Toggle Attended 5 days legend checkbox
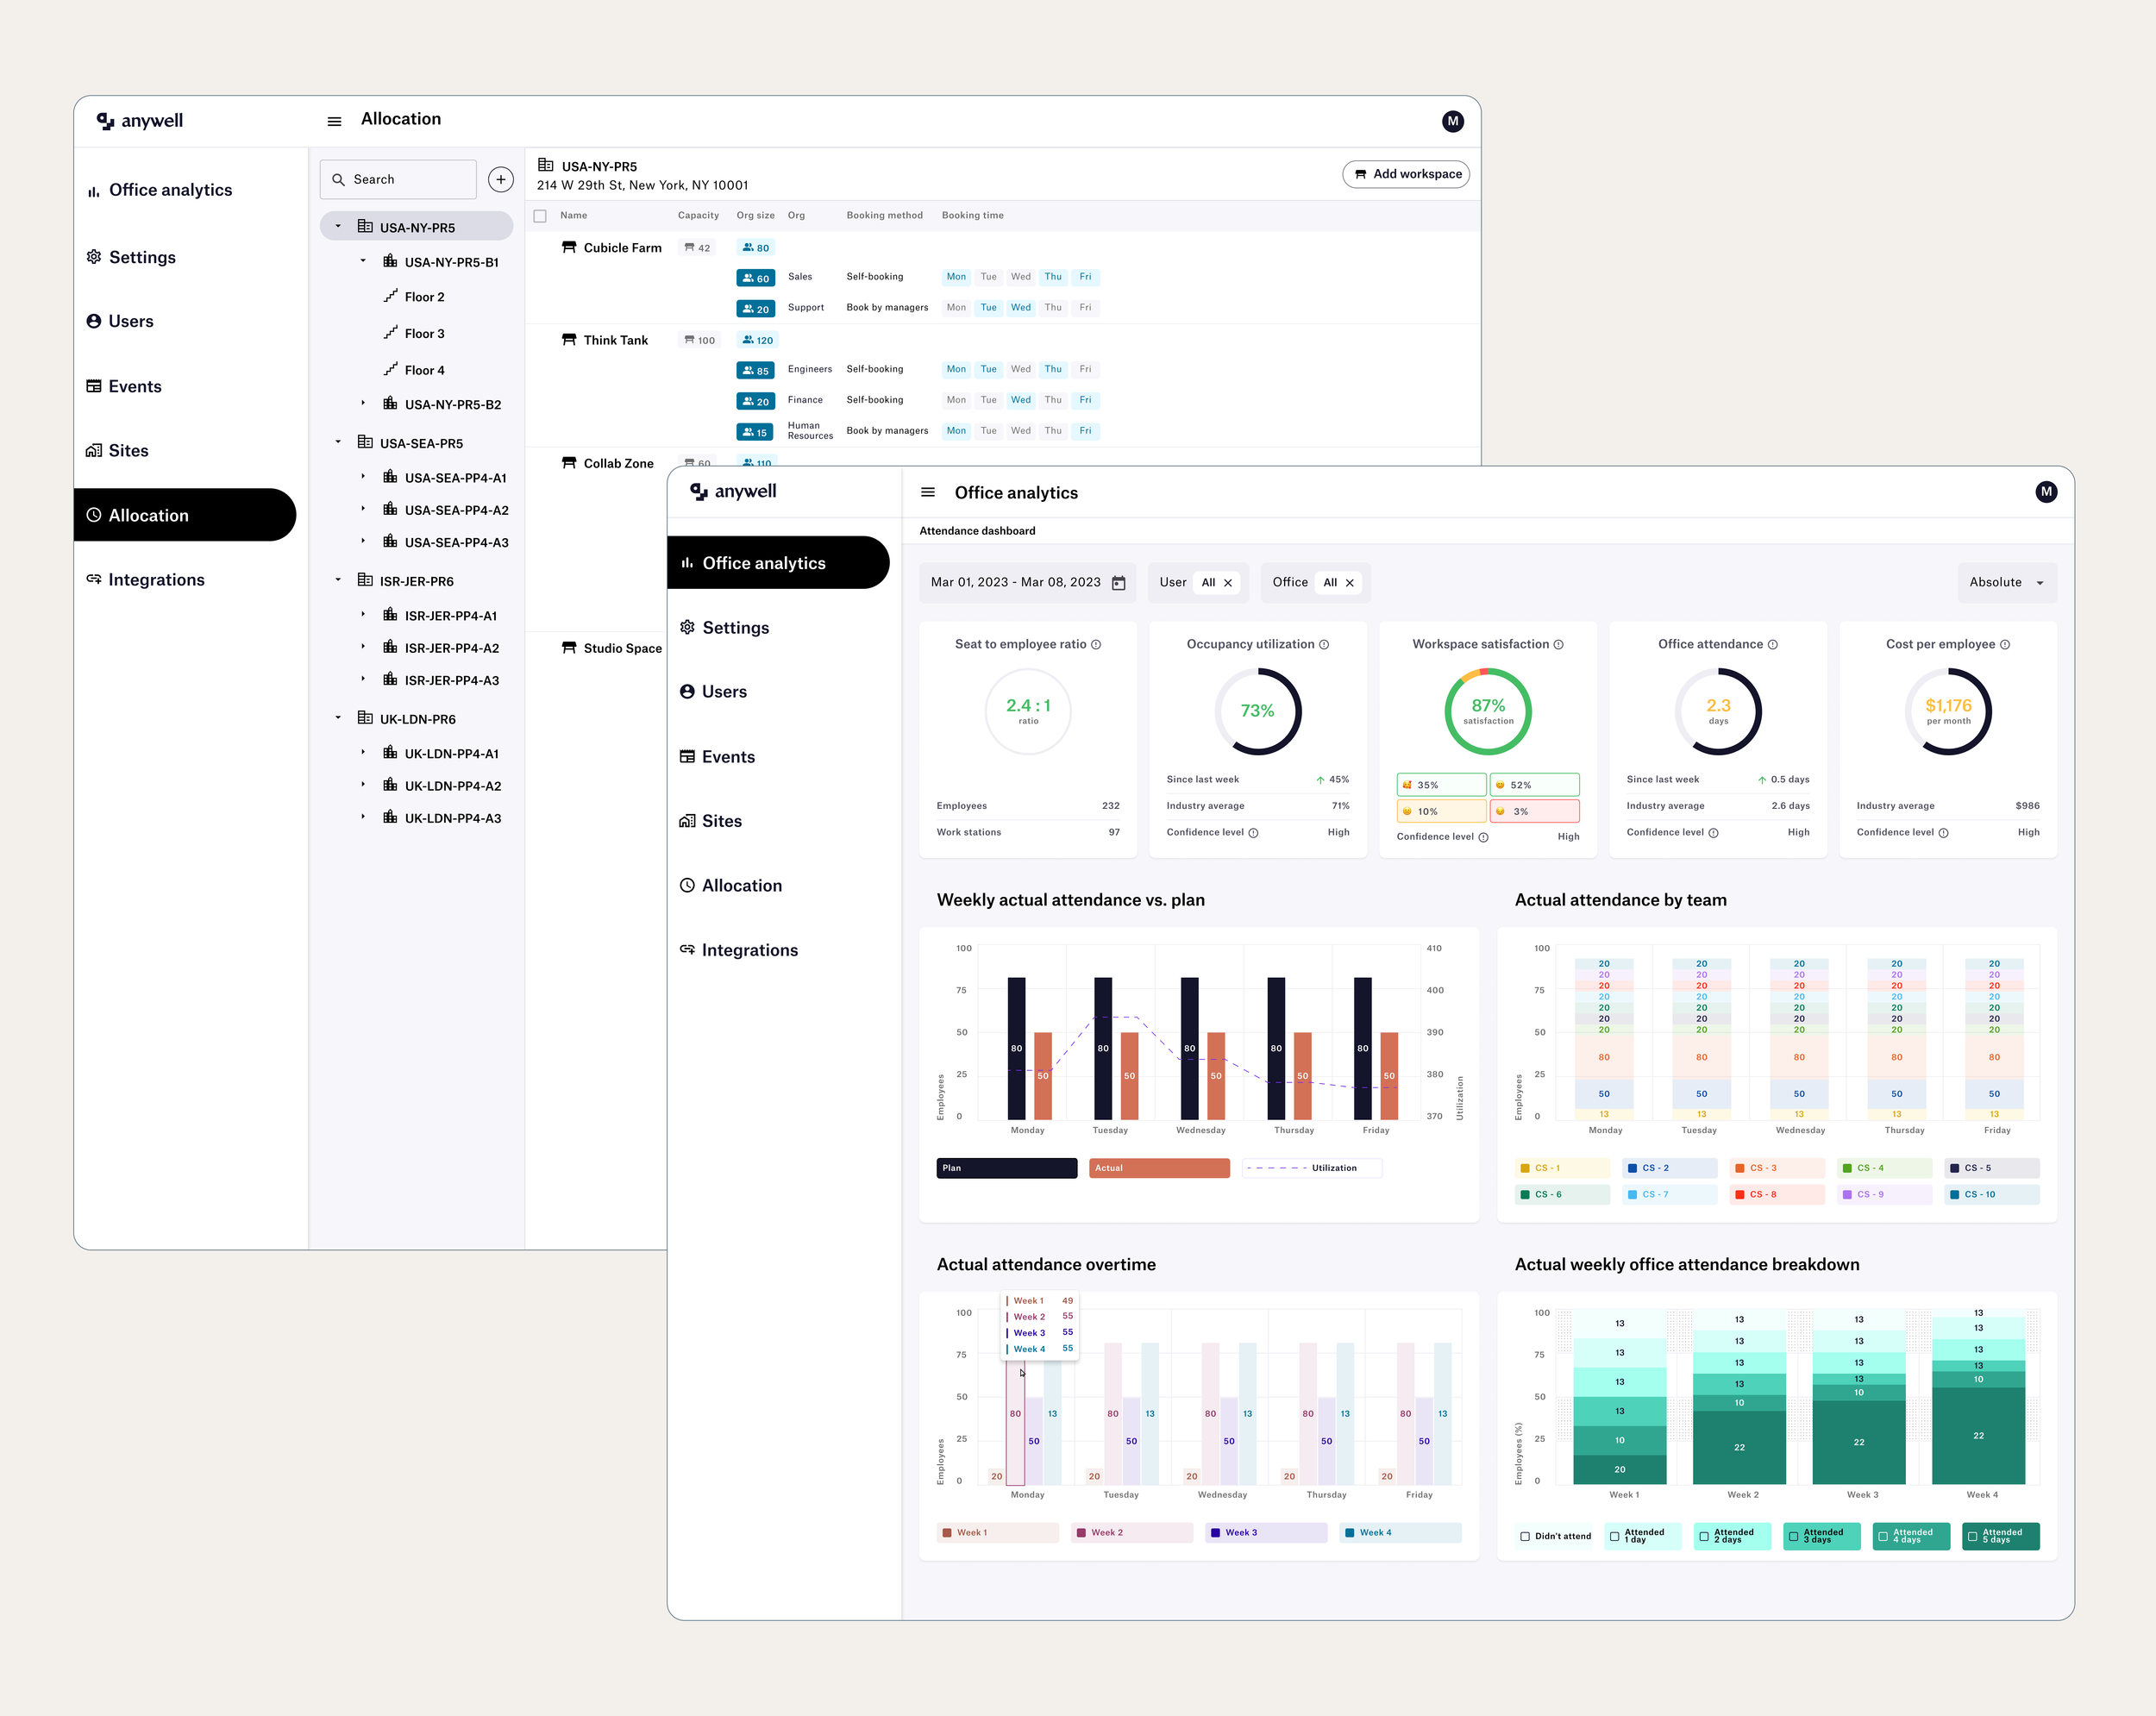The image size is (2156, 1716). pyautogui.click(x=1972, y=1536)
